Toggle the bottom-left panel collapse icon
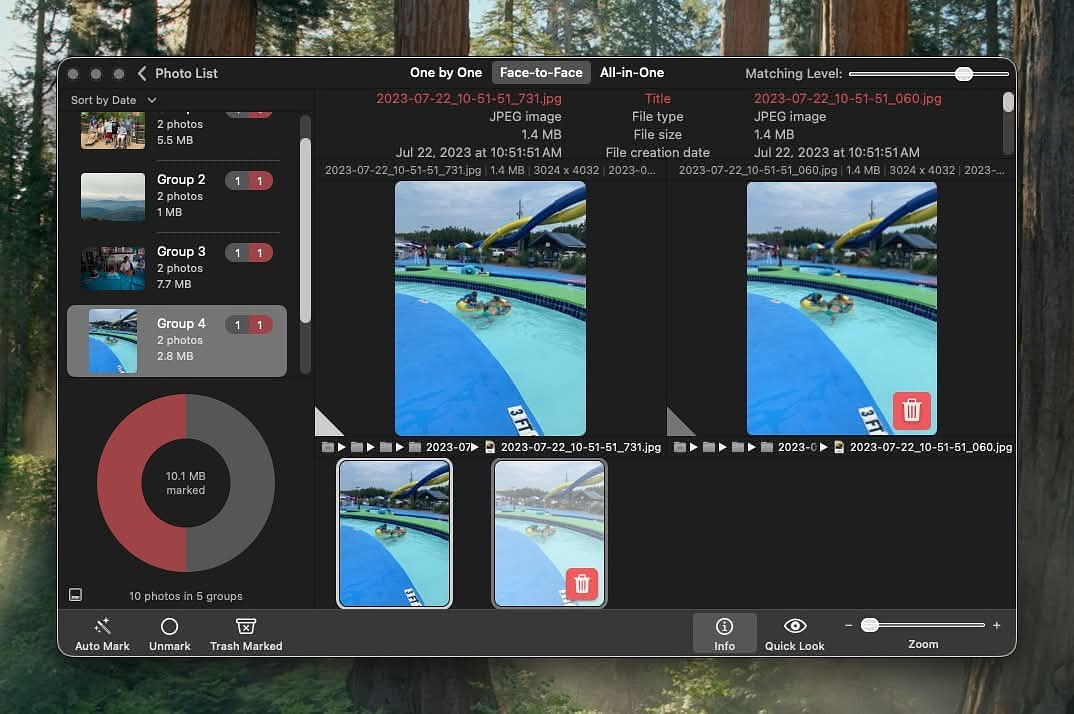 (75, 595)
